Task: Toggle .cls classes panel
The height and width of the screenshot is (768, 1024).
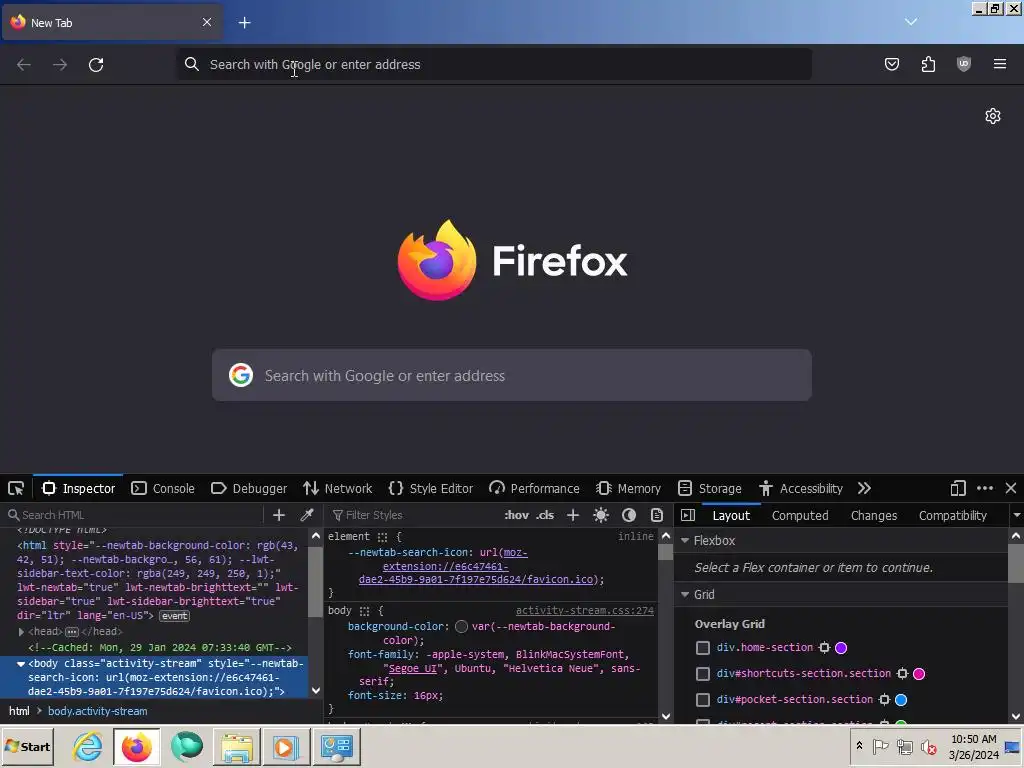Action: 545,515
